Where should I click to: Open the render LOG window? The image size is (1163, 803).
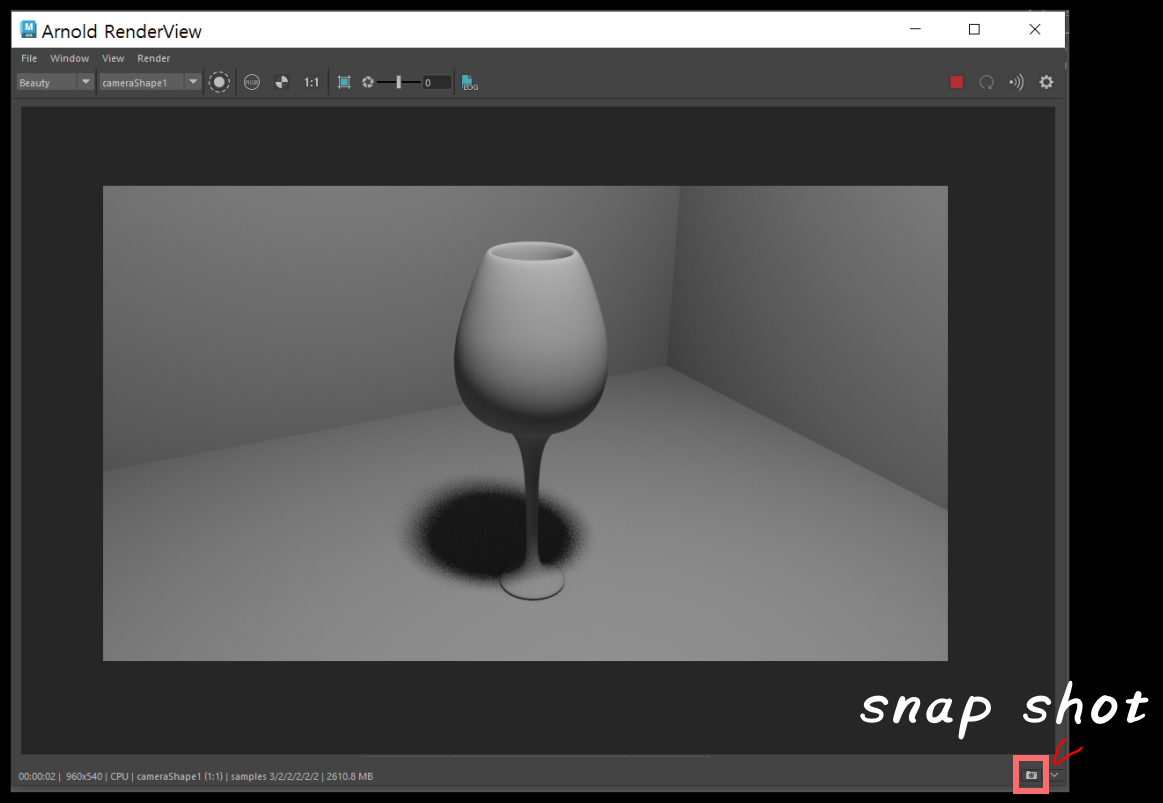pyautogui.click(x=470, y=82)
